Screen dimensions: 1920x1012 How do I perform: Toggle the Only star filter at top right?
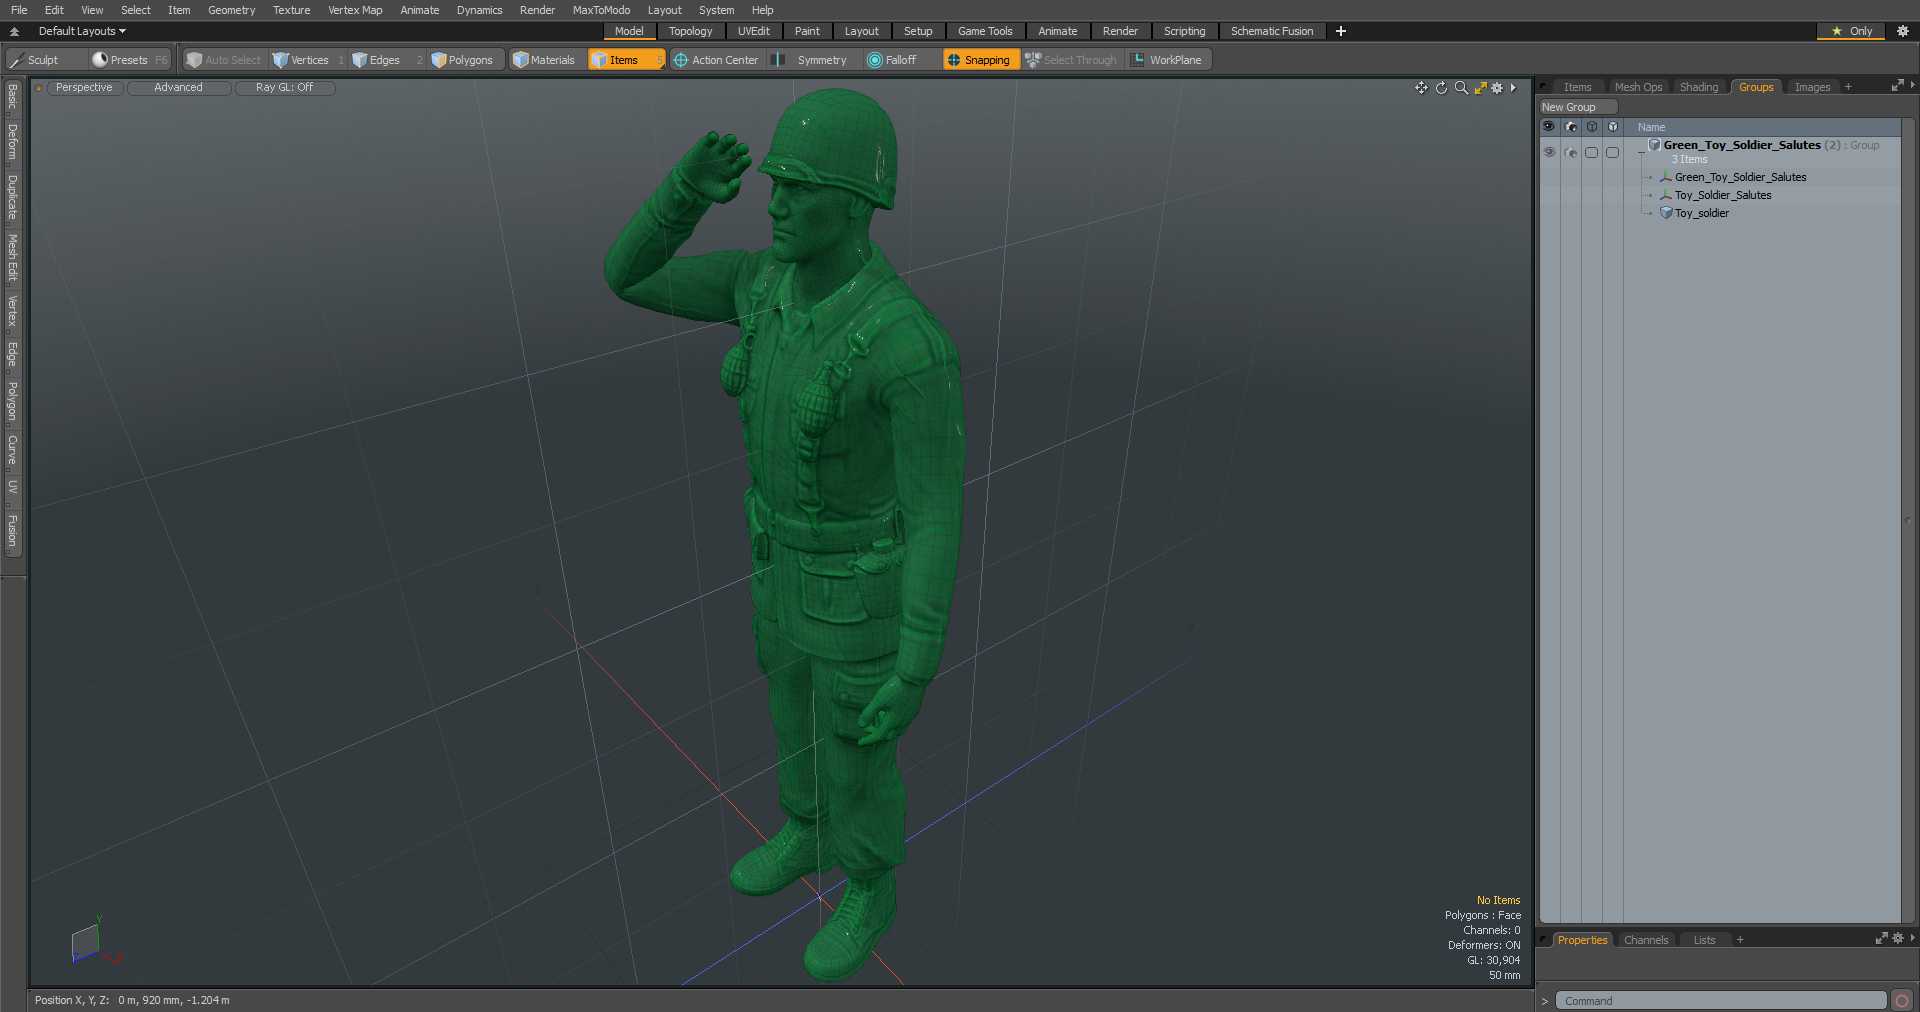tap(1852, 31)
